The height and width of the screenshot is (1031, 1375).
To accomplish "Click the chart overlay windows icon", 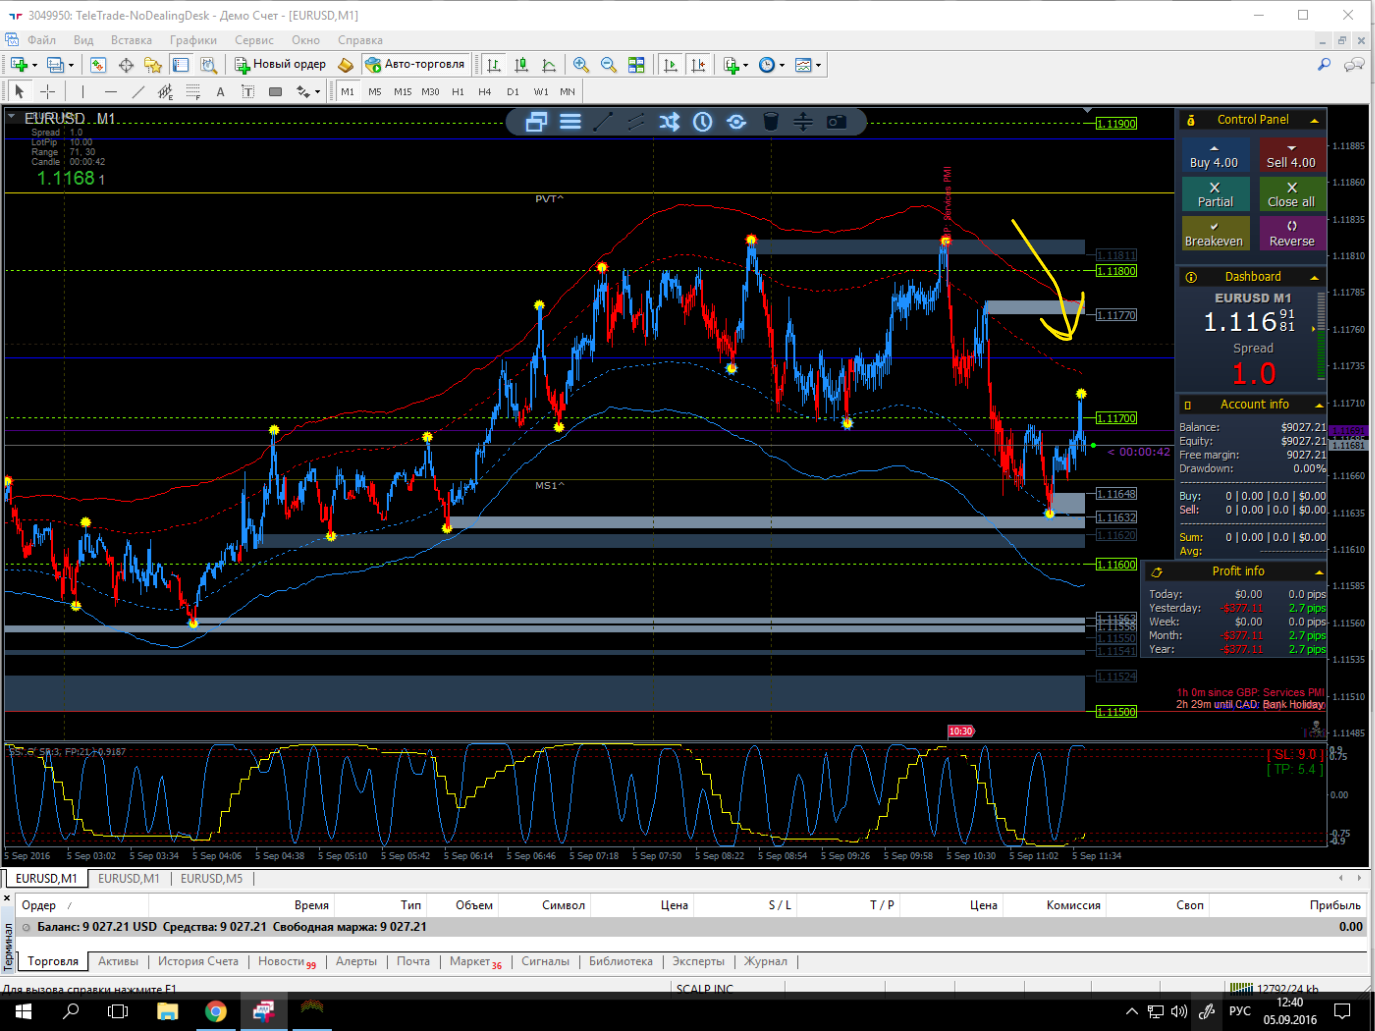I will click(x=536, y=122).
